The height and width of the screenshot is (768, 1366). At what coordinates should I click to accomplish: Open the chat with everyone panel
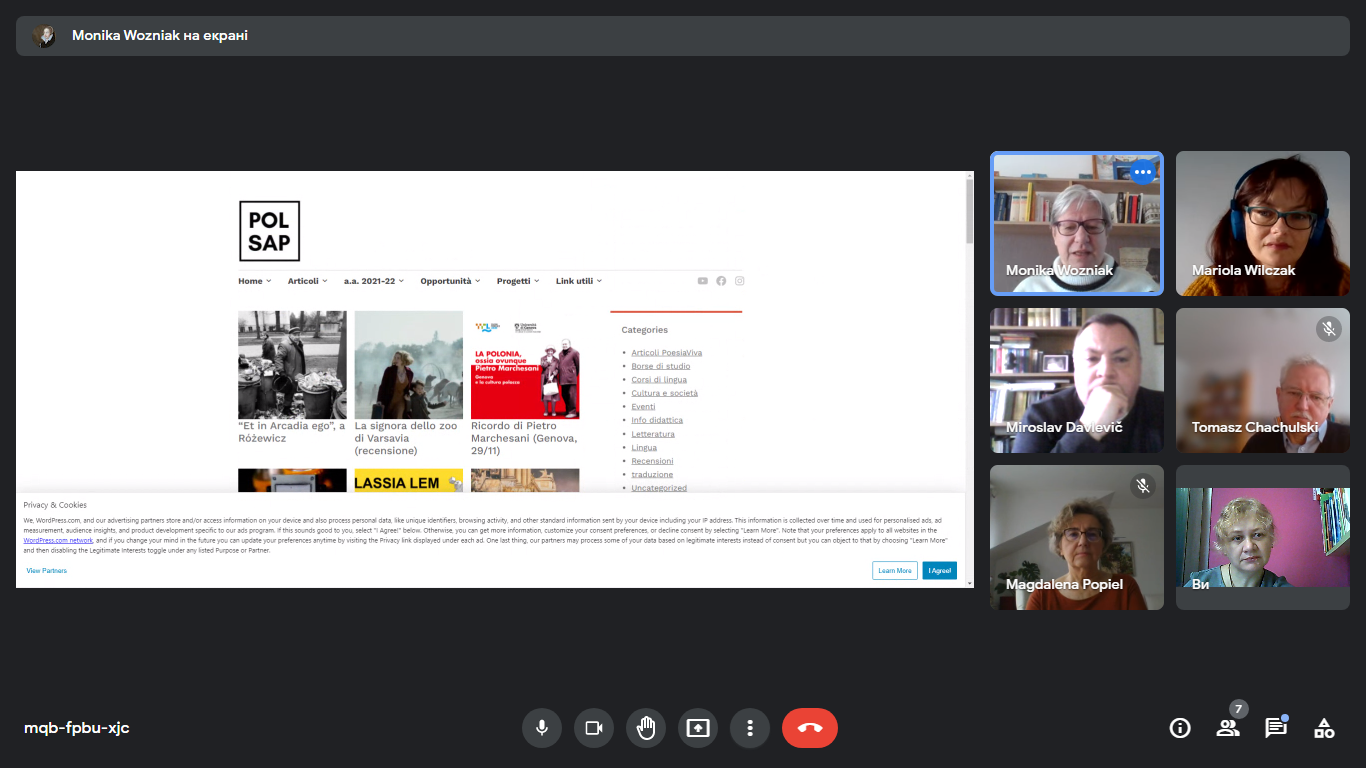1276,728
